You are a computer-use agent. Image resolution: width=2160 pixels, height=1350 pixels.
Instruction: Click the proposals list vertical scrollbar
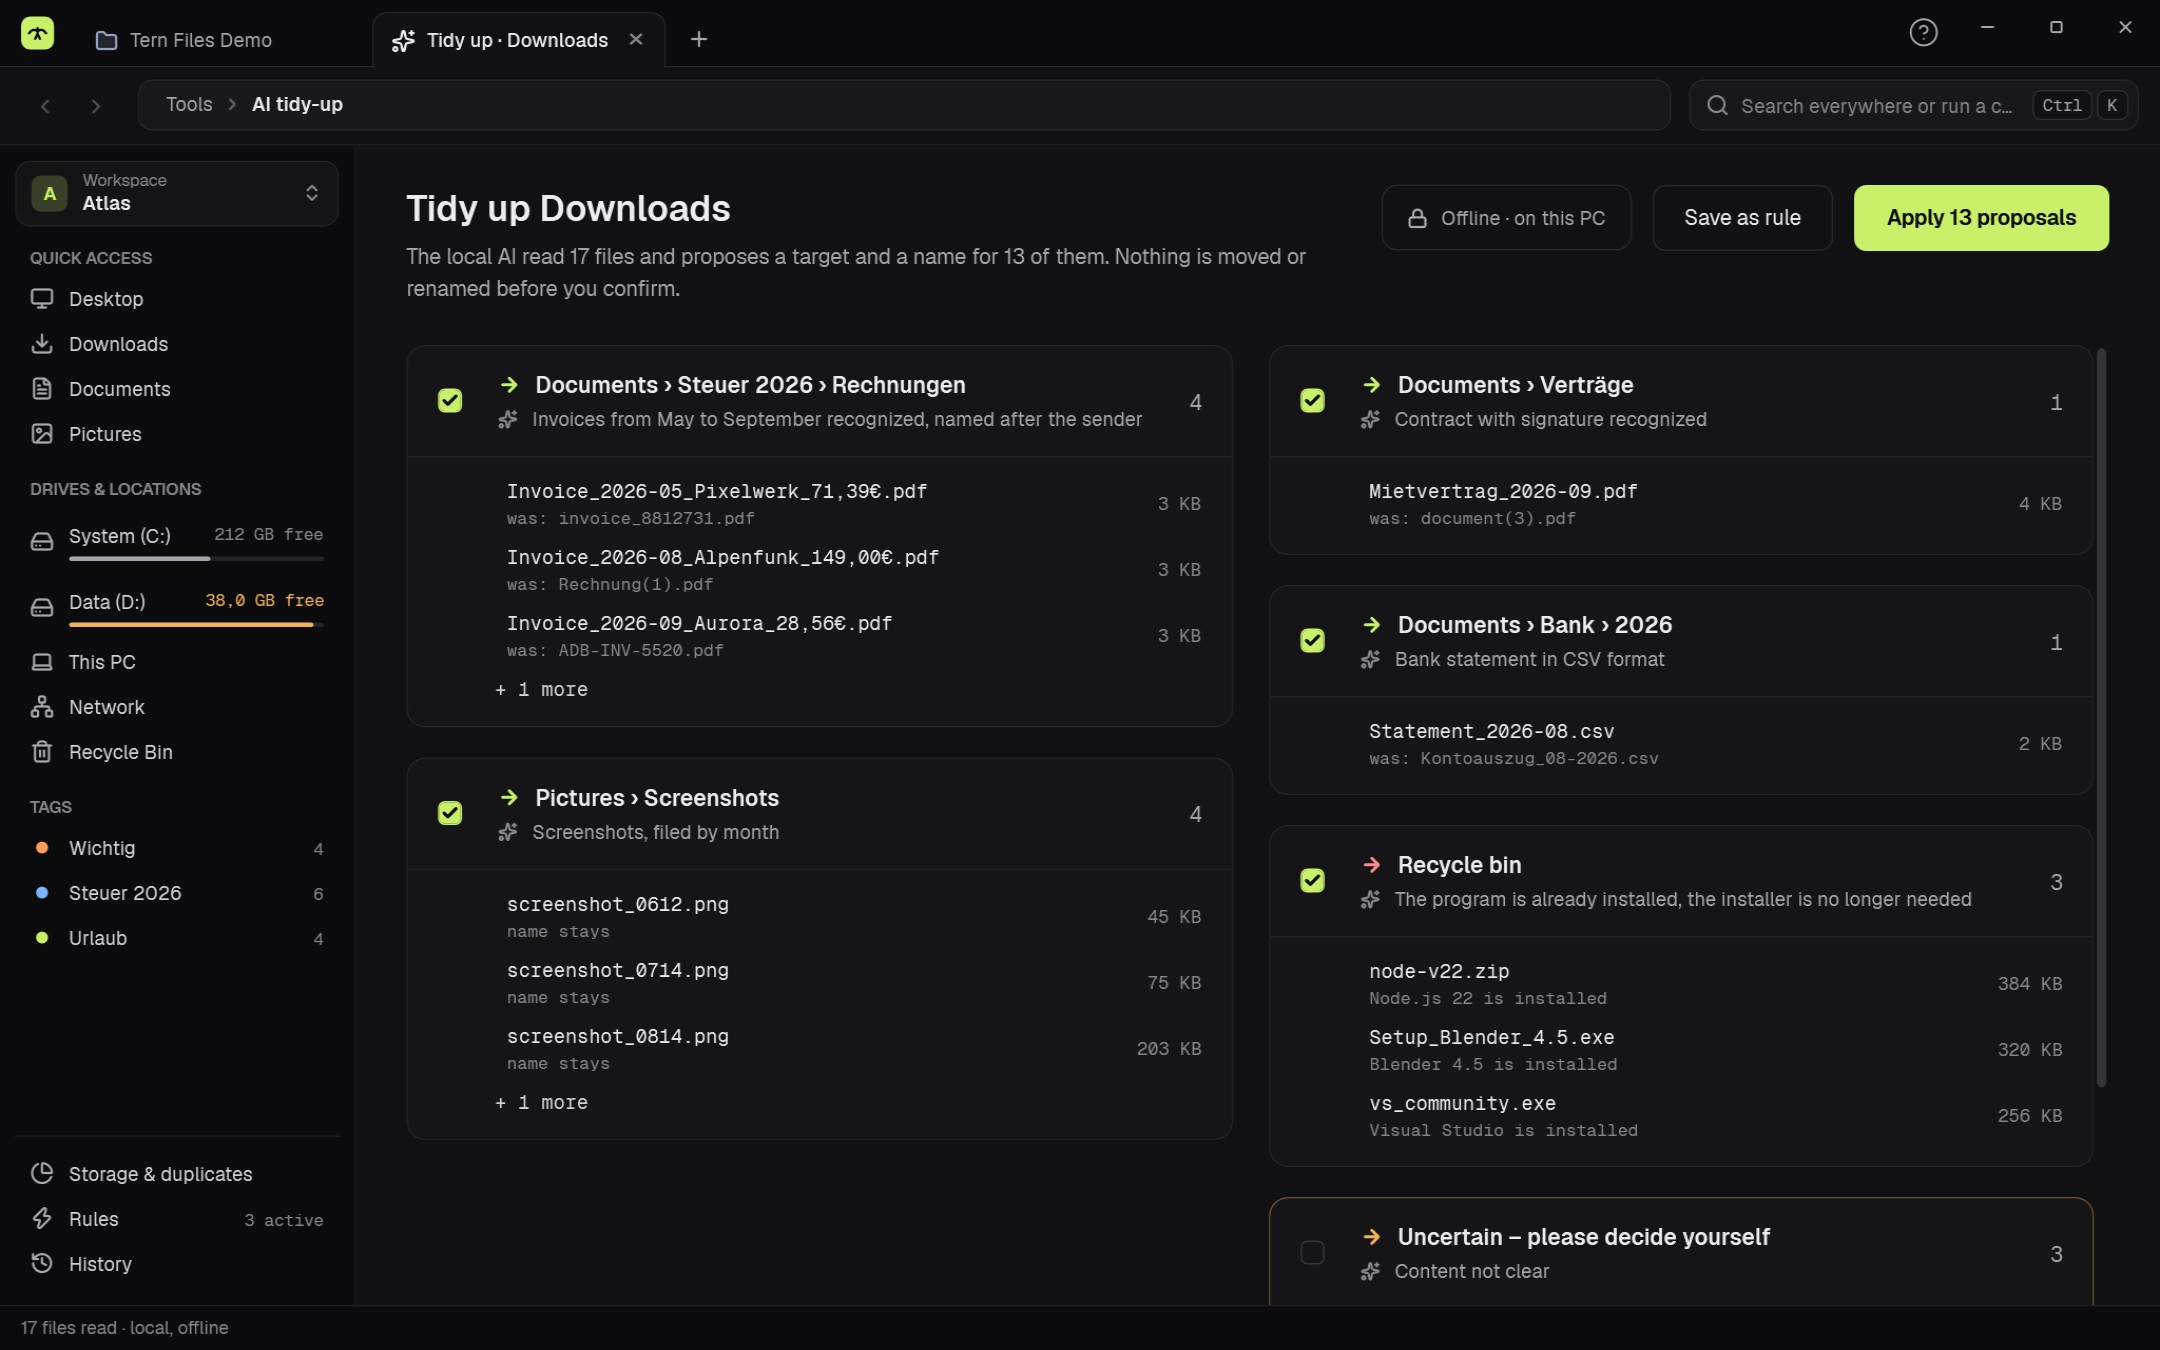point(2101,717)
